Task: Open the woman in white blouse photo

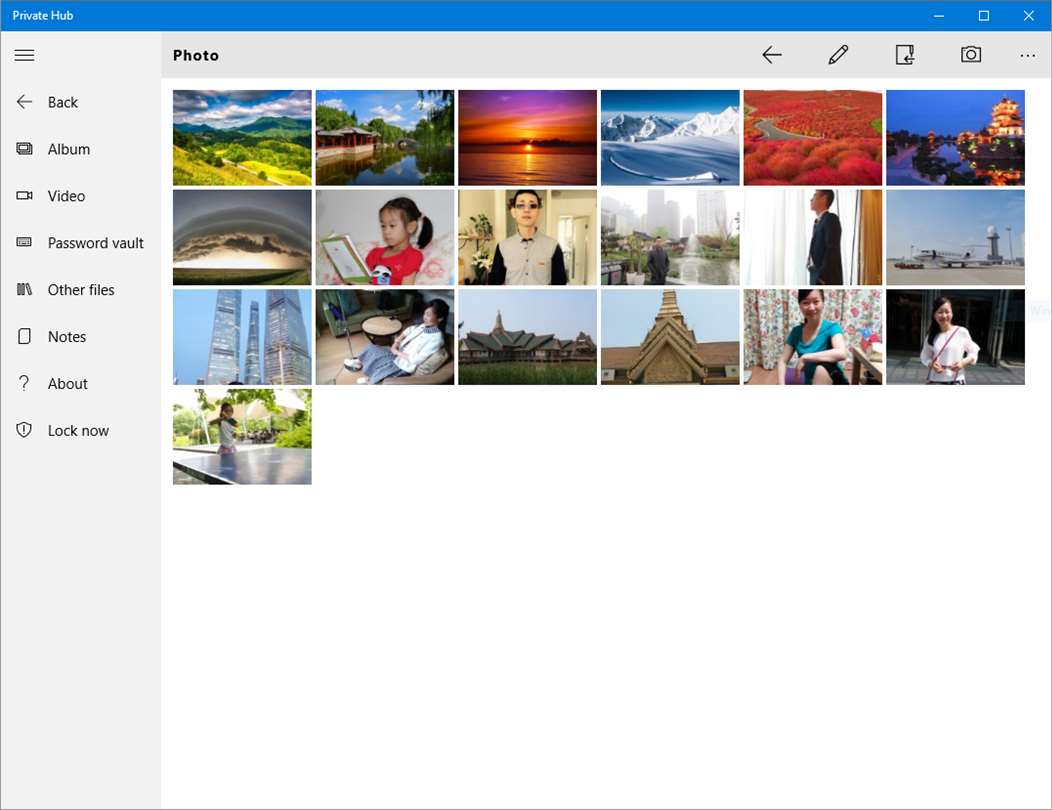Action: pos(955,337)
